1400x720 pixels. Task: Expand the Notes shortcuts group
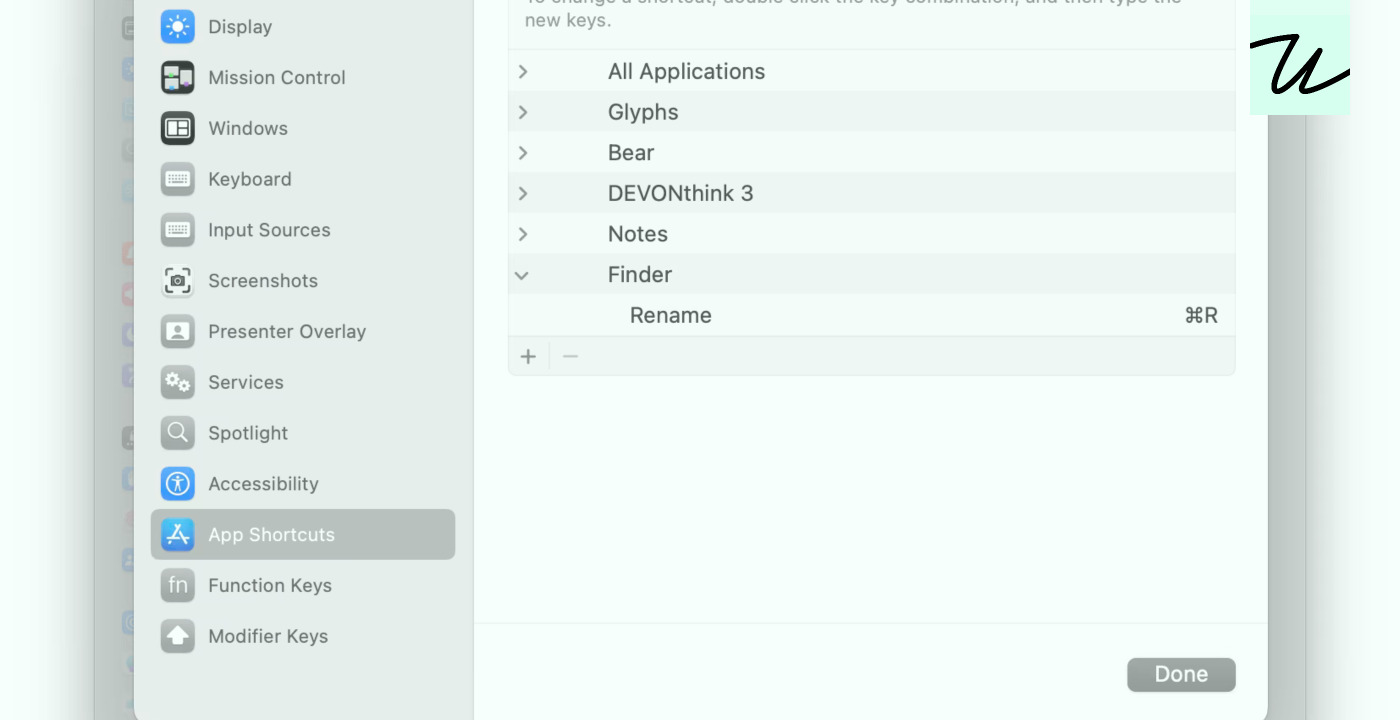(523, 234)
